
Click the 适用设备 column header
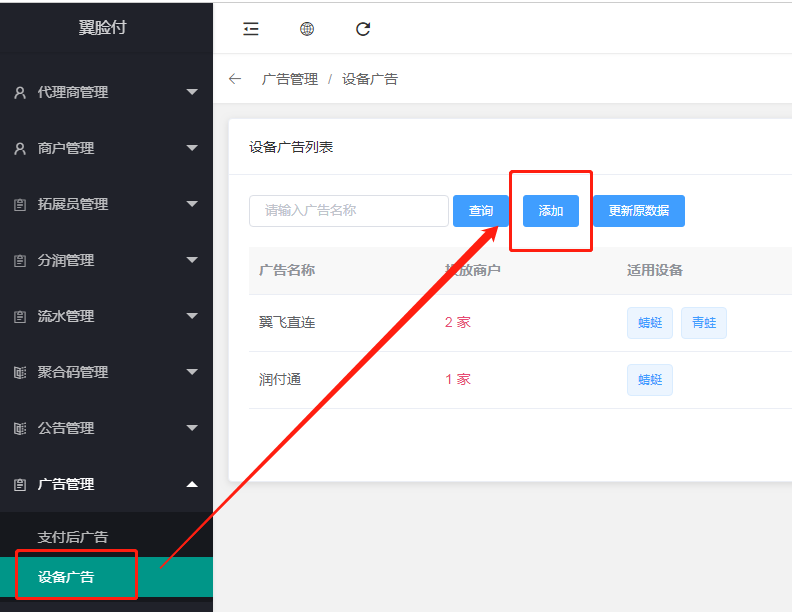pos(655,270)
